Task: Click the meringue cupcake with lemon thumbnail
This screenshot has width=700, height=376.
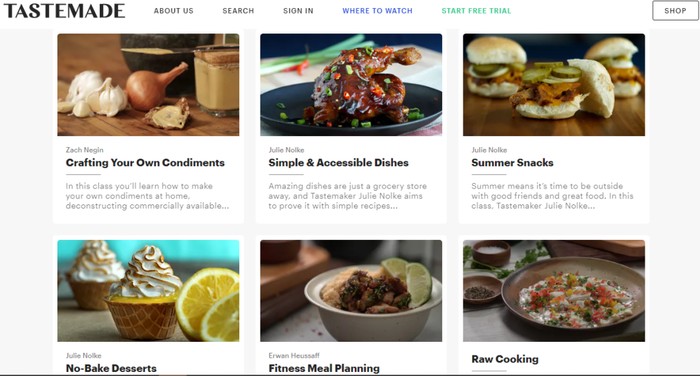Action: (x=148, y=291)
